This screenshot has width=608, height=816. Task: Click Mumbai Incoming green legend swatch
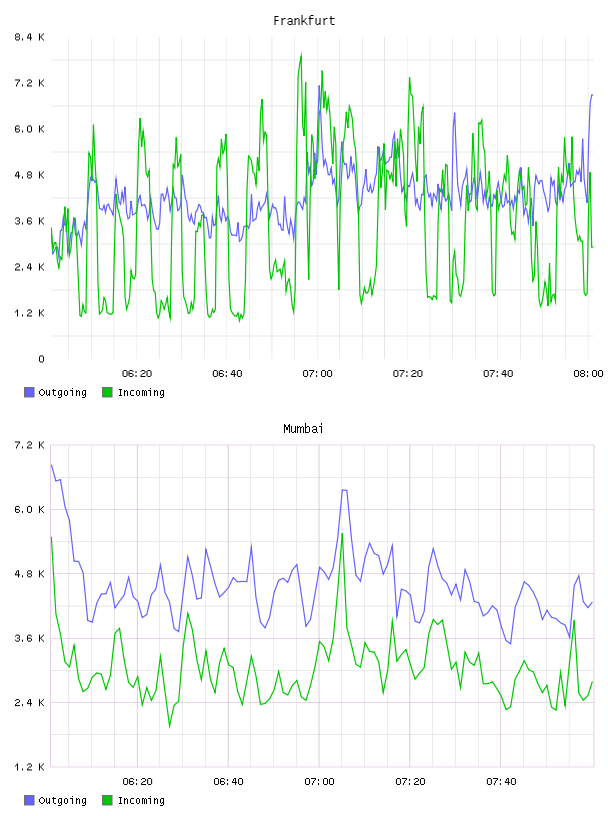107,800
